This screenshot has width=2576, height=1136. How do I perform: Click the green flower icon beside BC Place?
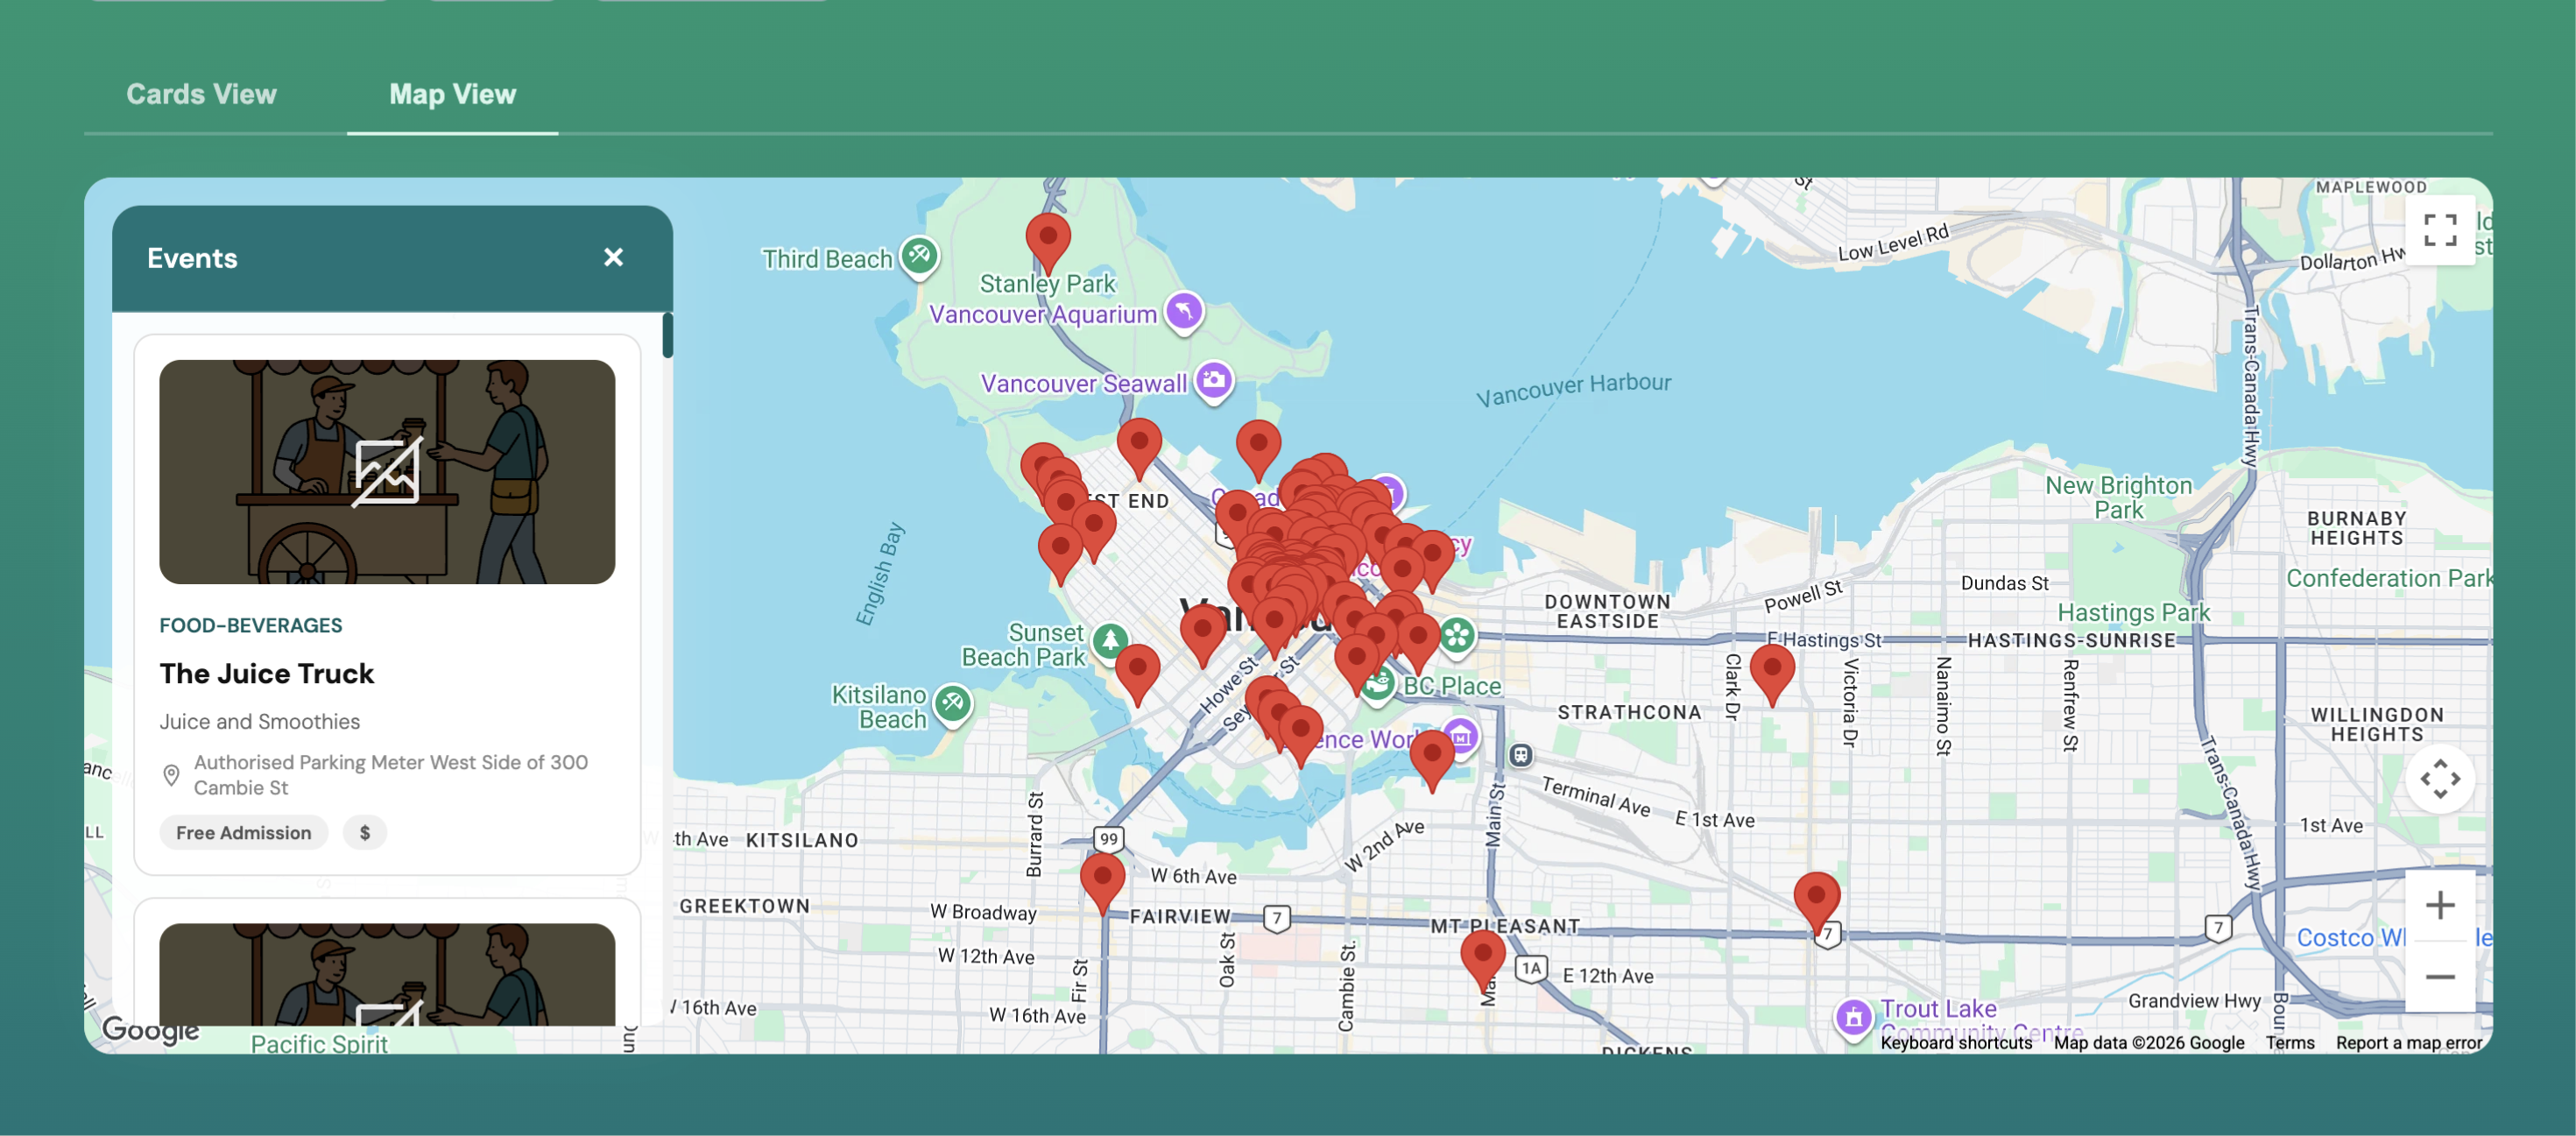(x=1457, y=634)
